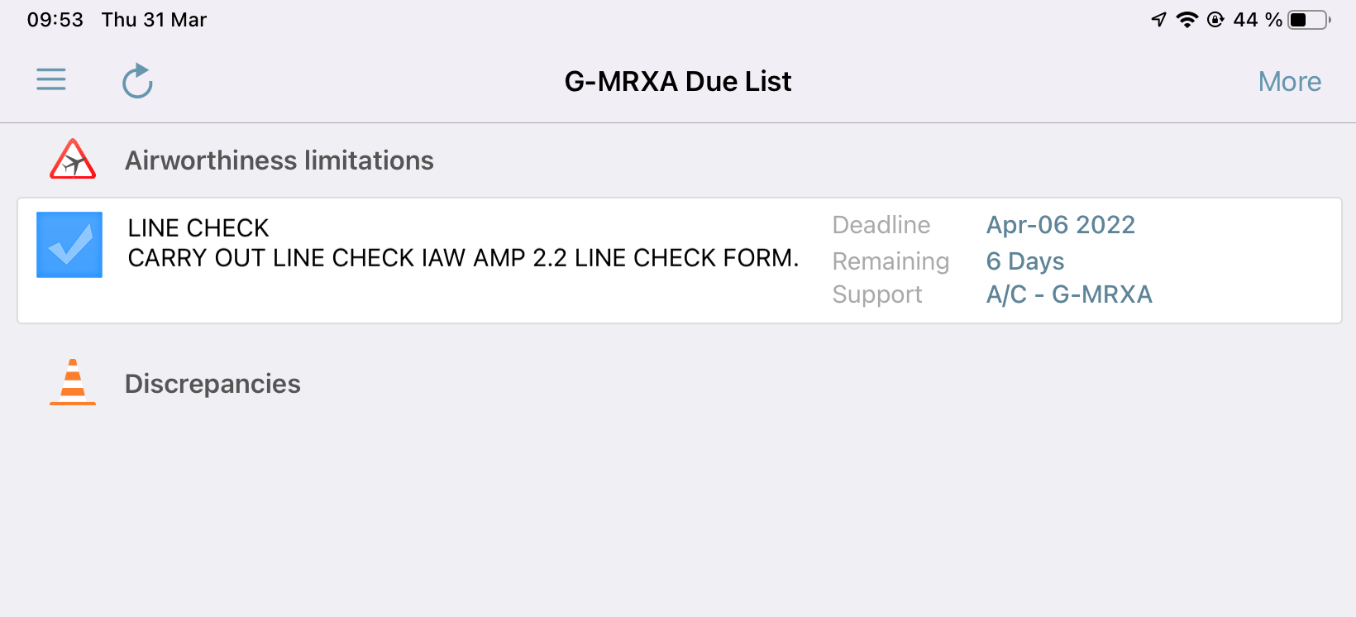
Task: Tap the refresh arrow icon
Action: click(137, 81)
